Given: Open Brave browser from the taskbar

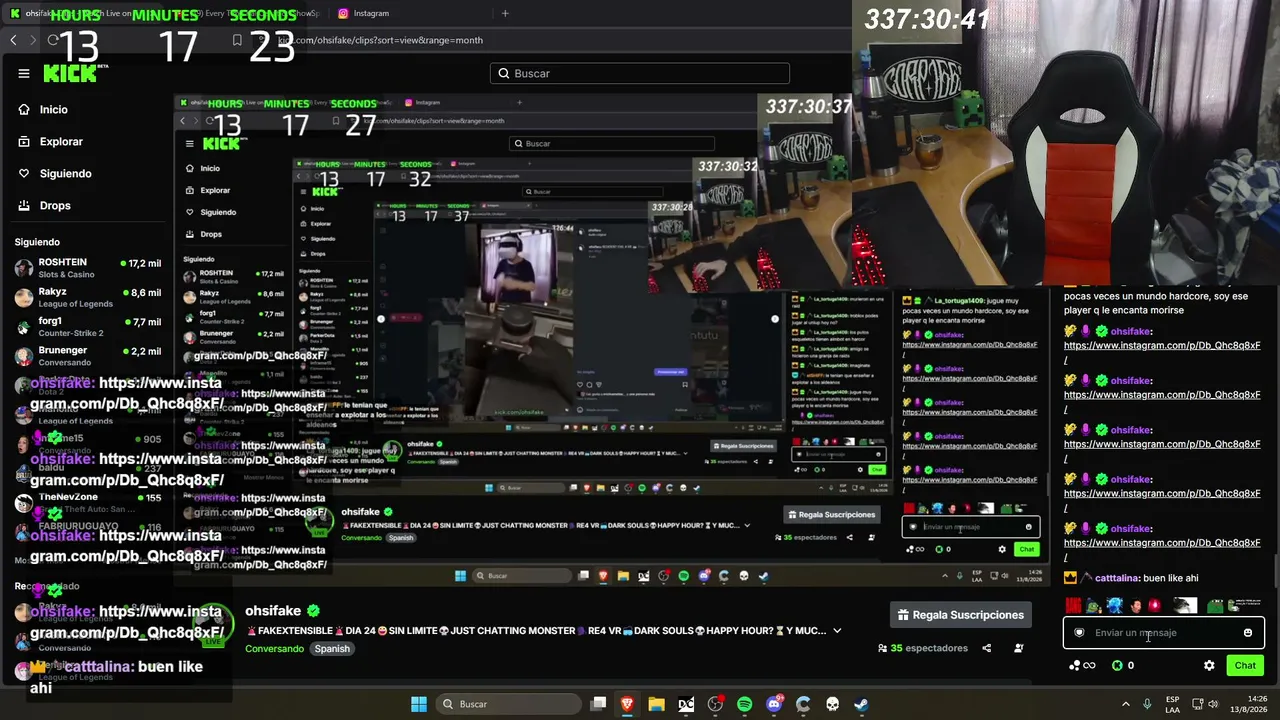Looking at the screenshot, I should tap(627, 704).
